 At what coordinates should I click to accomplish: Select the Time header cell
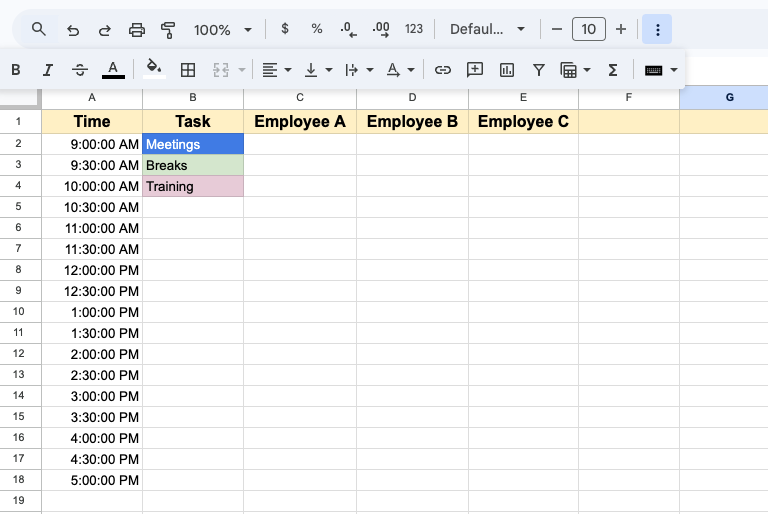tap(92, 121)
